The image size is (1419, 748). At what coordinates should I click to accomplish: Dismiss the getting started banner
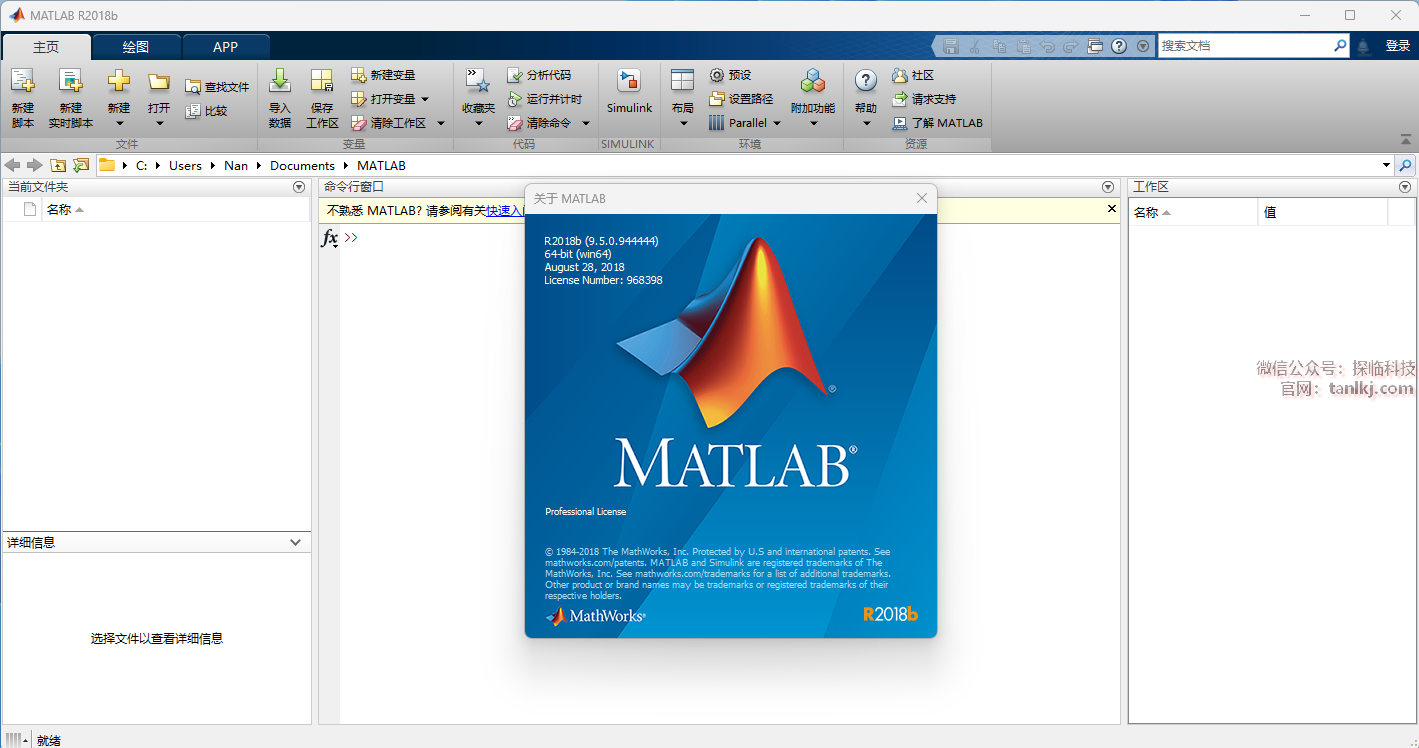coord(1112,209)
